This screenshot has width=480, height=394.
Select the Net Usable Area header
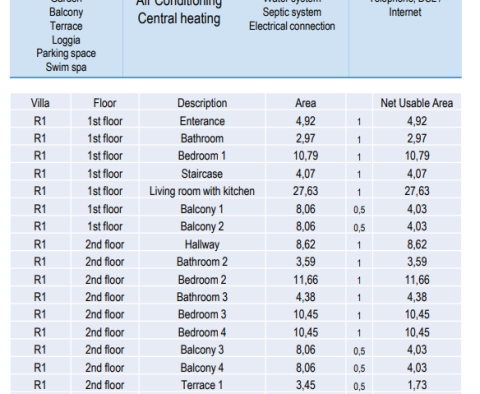(x=417, y=103)
